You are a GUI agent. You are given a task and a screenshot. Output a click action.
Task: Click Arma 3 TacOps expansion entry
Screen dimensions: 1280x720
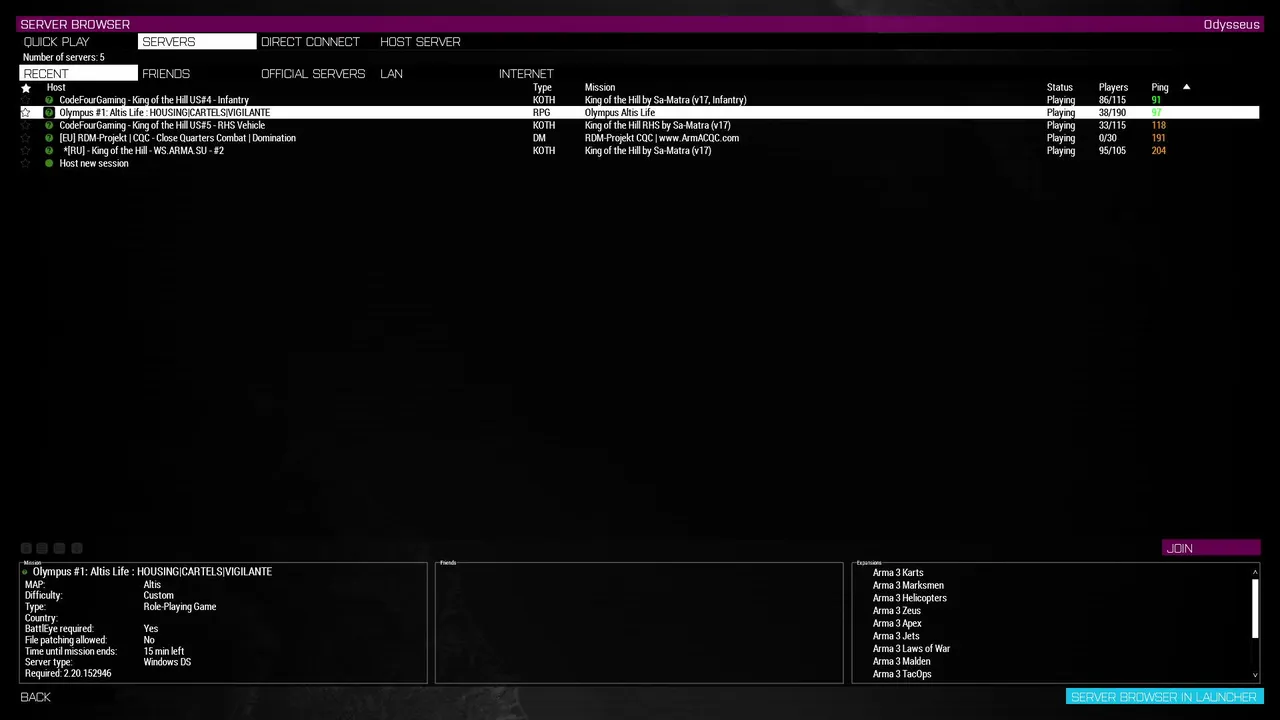pyautogui.click(x=902, y=674)
